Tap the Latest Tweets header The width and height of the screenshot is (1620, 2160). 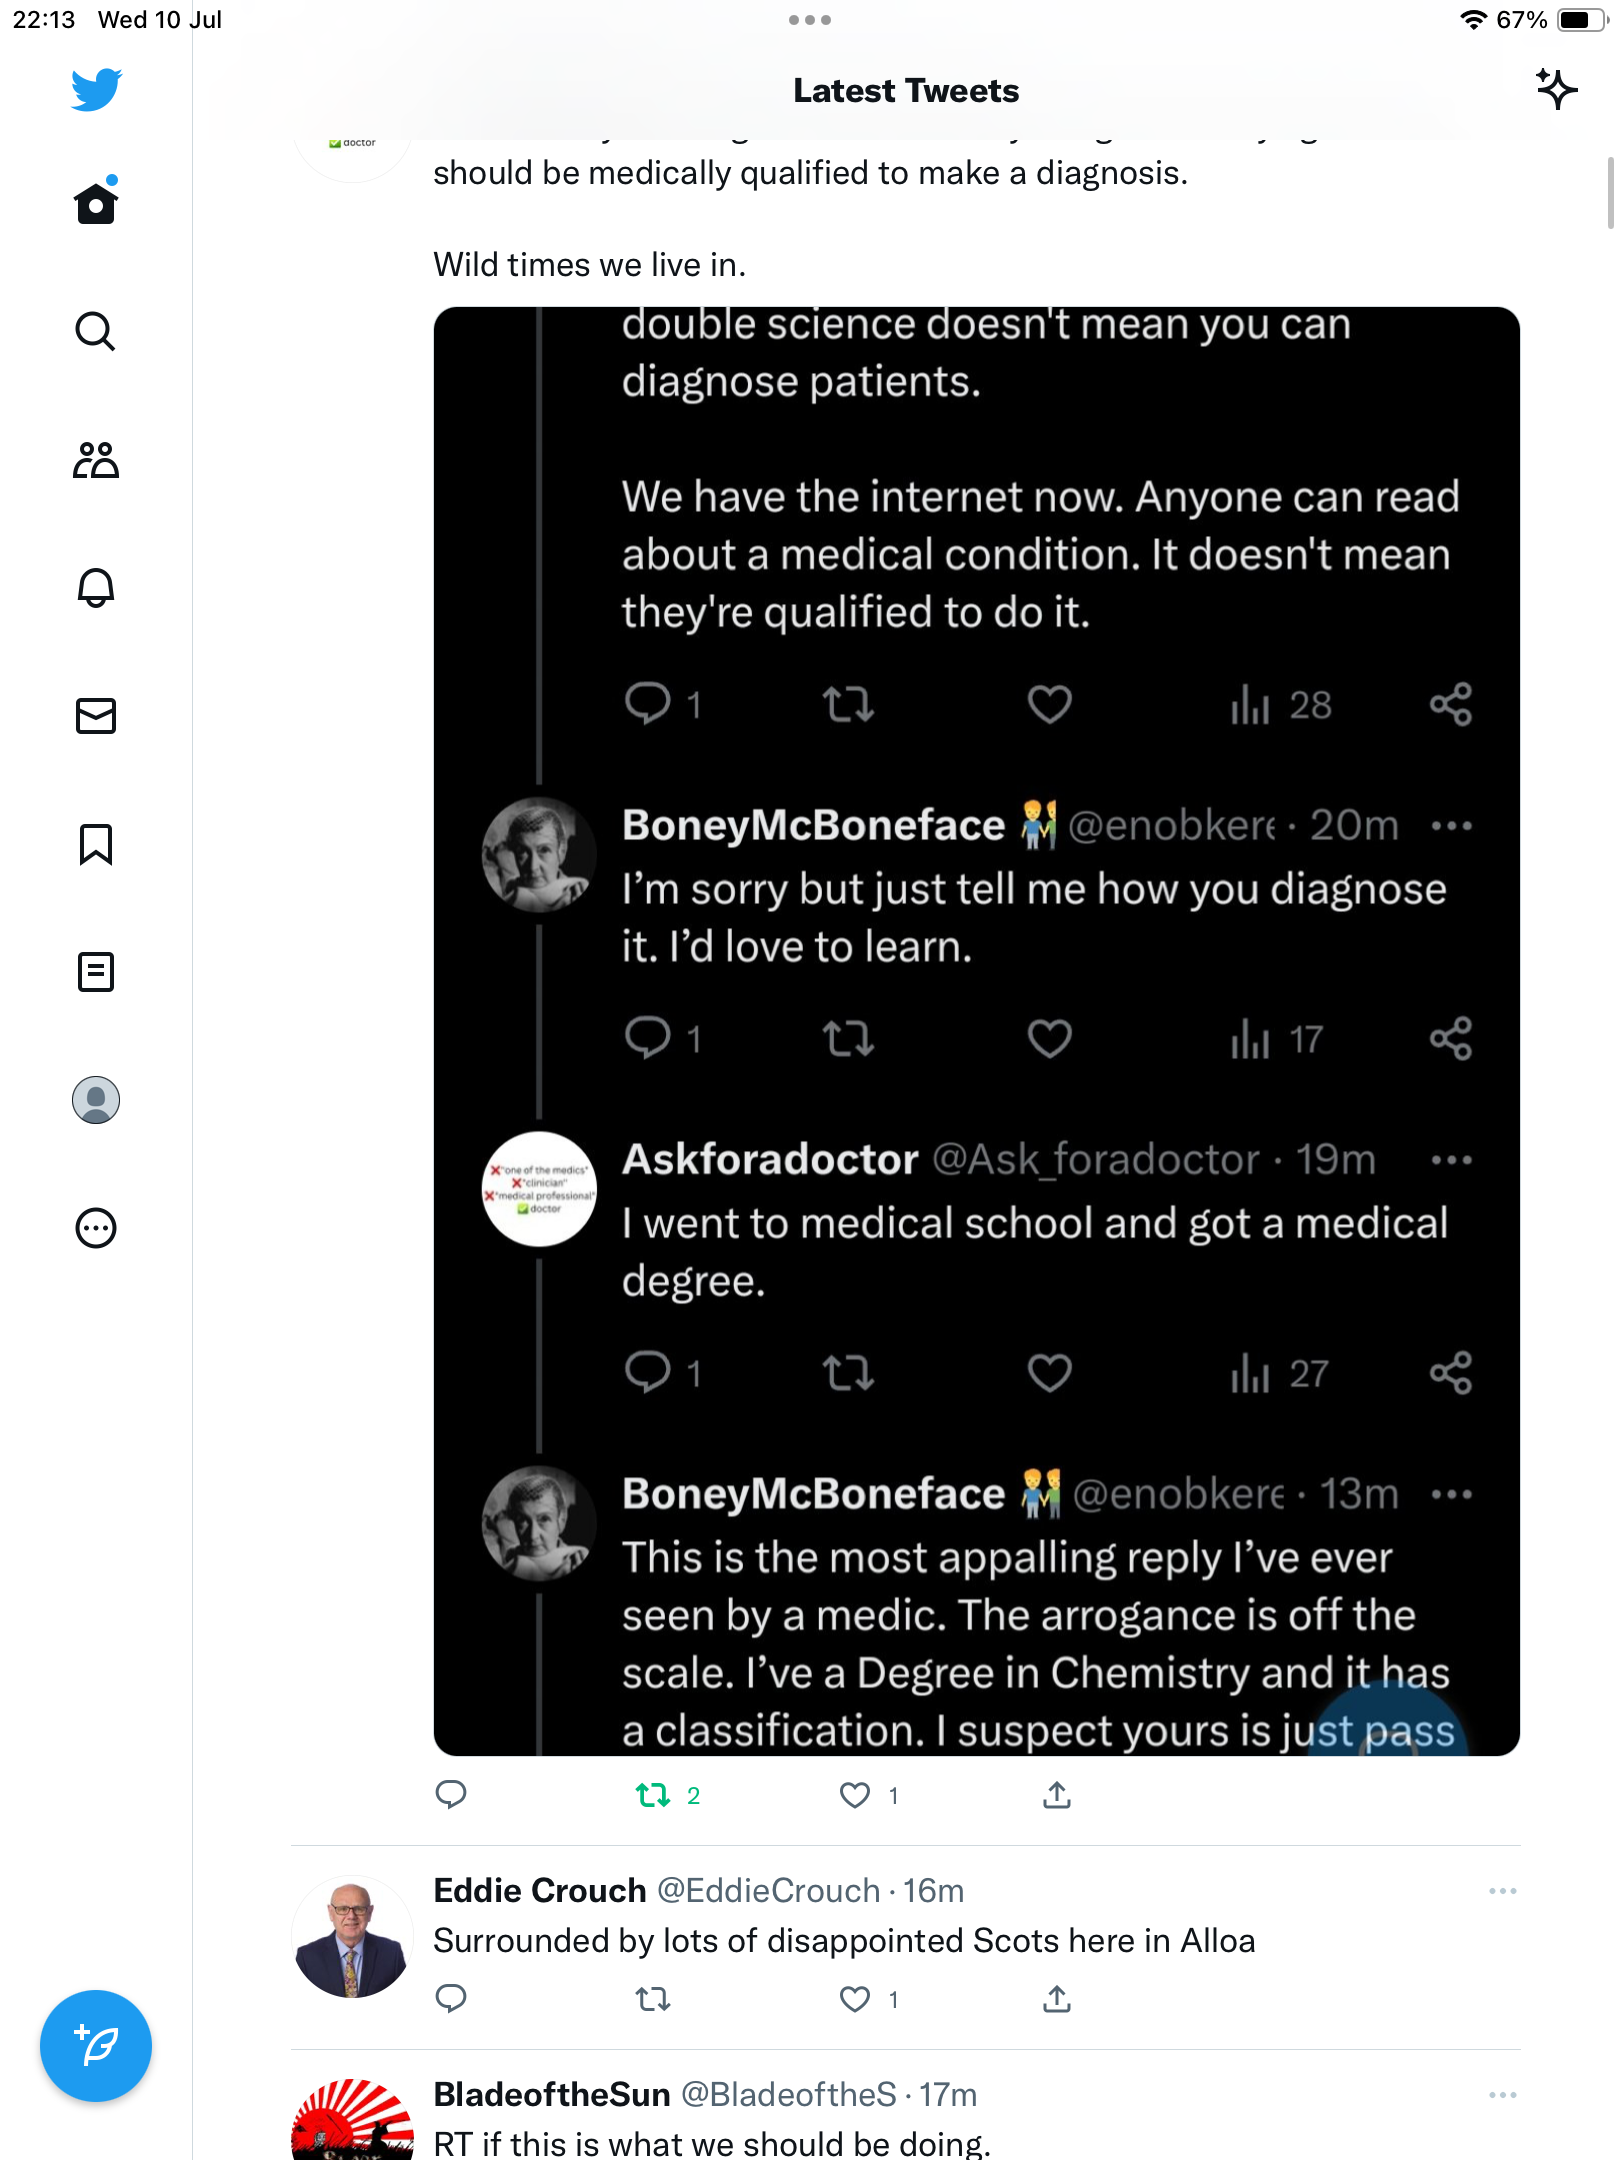(906, 91)
